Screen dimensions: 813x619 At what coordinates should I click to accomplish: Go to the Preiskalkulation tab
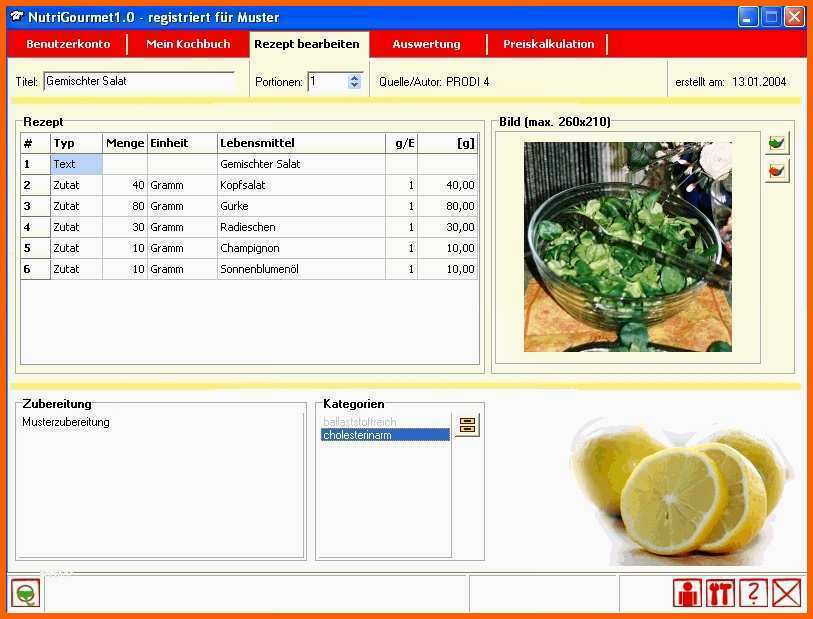coord(549,44)
